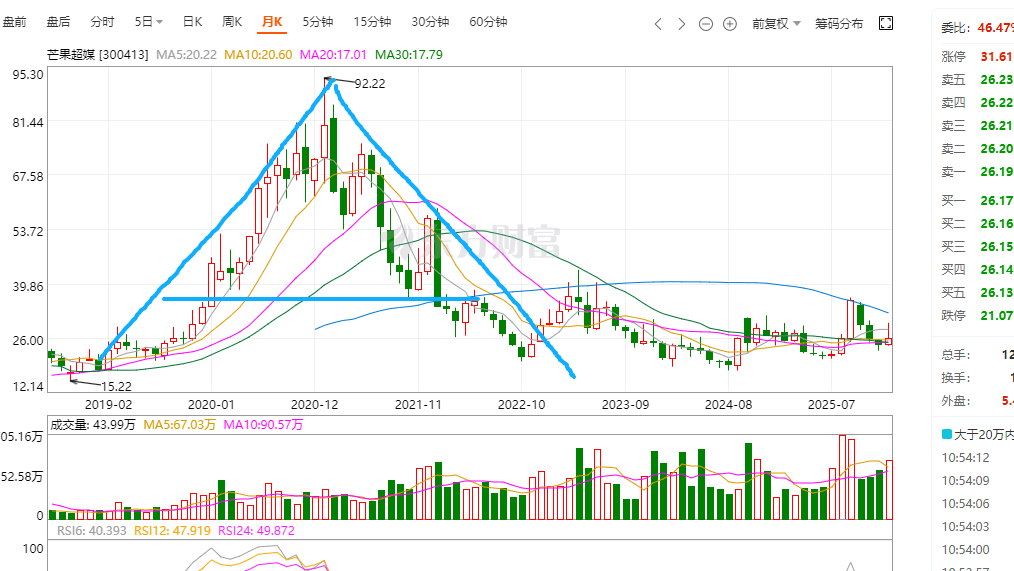This screenshot has width=1014, height=571.
Task: Click the RSI6: 40.393 label
Action: [x=92, y=531]
